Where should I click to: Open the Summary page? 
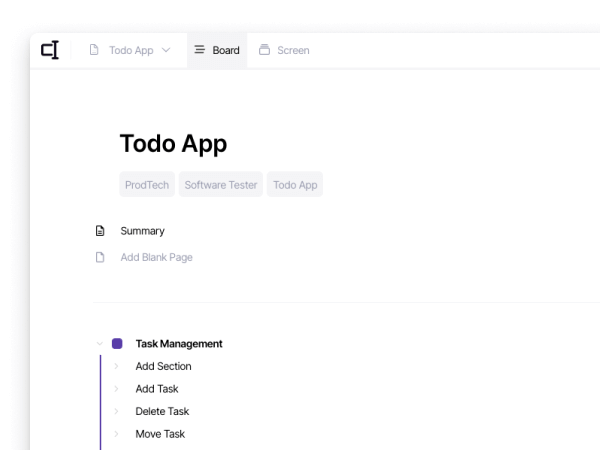[x=142, y=231]
